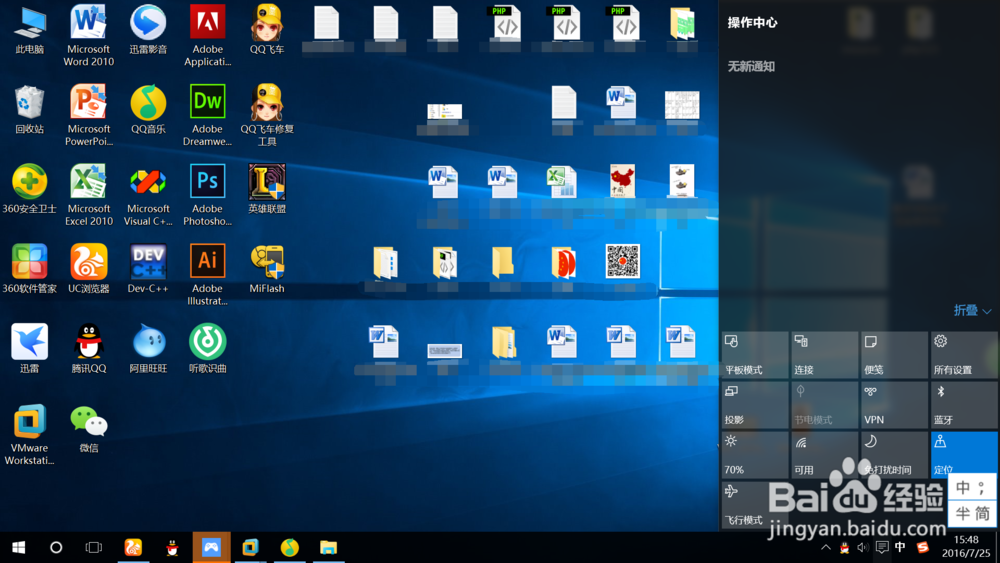This screenshot has width=1000, height=563.
Task: Toggle 飞行模式 airplane mode tile
Action: [754, 504]
